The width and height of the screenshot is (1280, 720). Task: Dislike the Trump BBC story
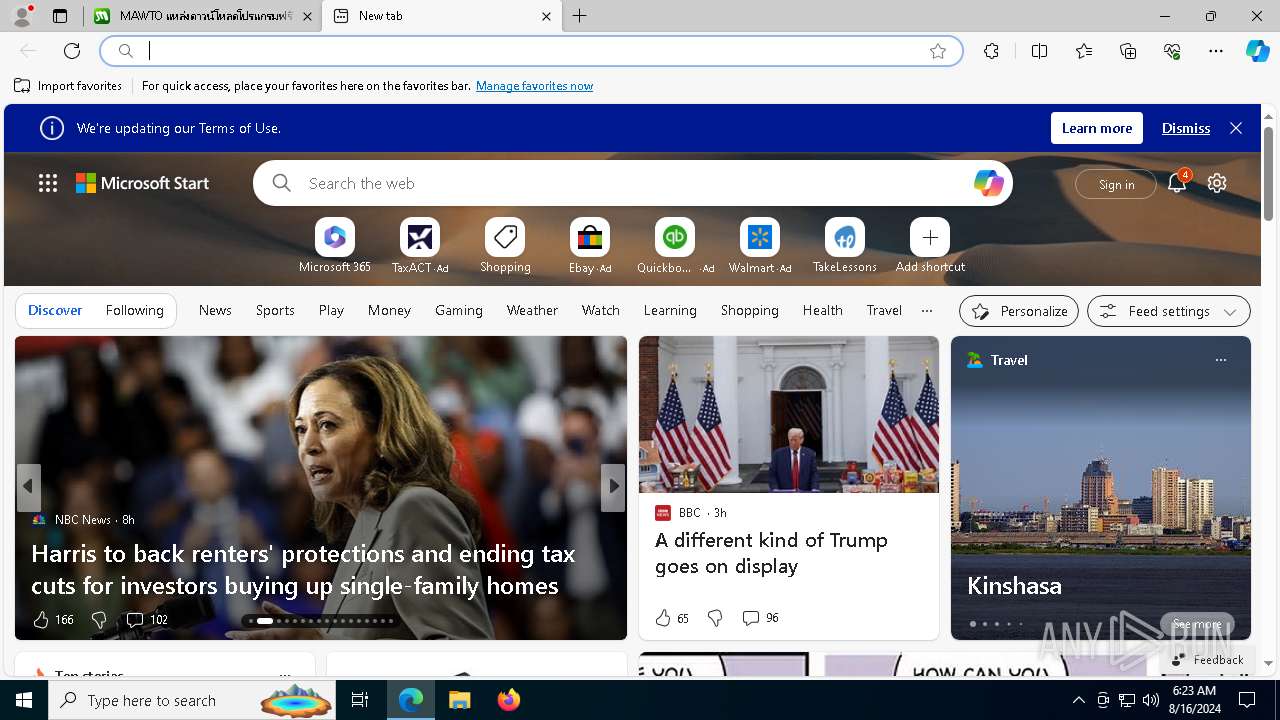click(x=715, y=618)
